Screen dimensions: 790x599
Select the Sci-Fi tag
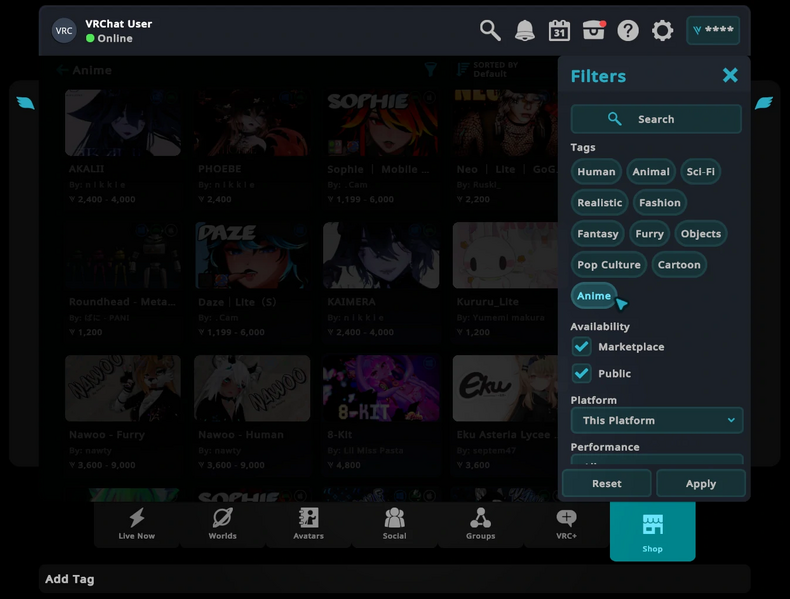700,172
